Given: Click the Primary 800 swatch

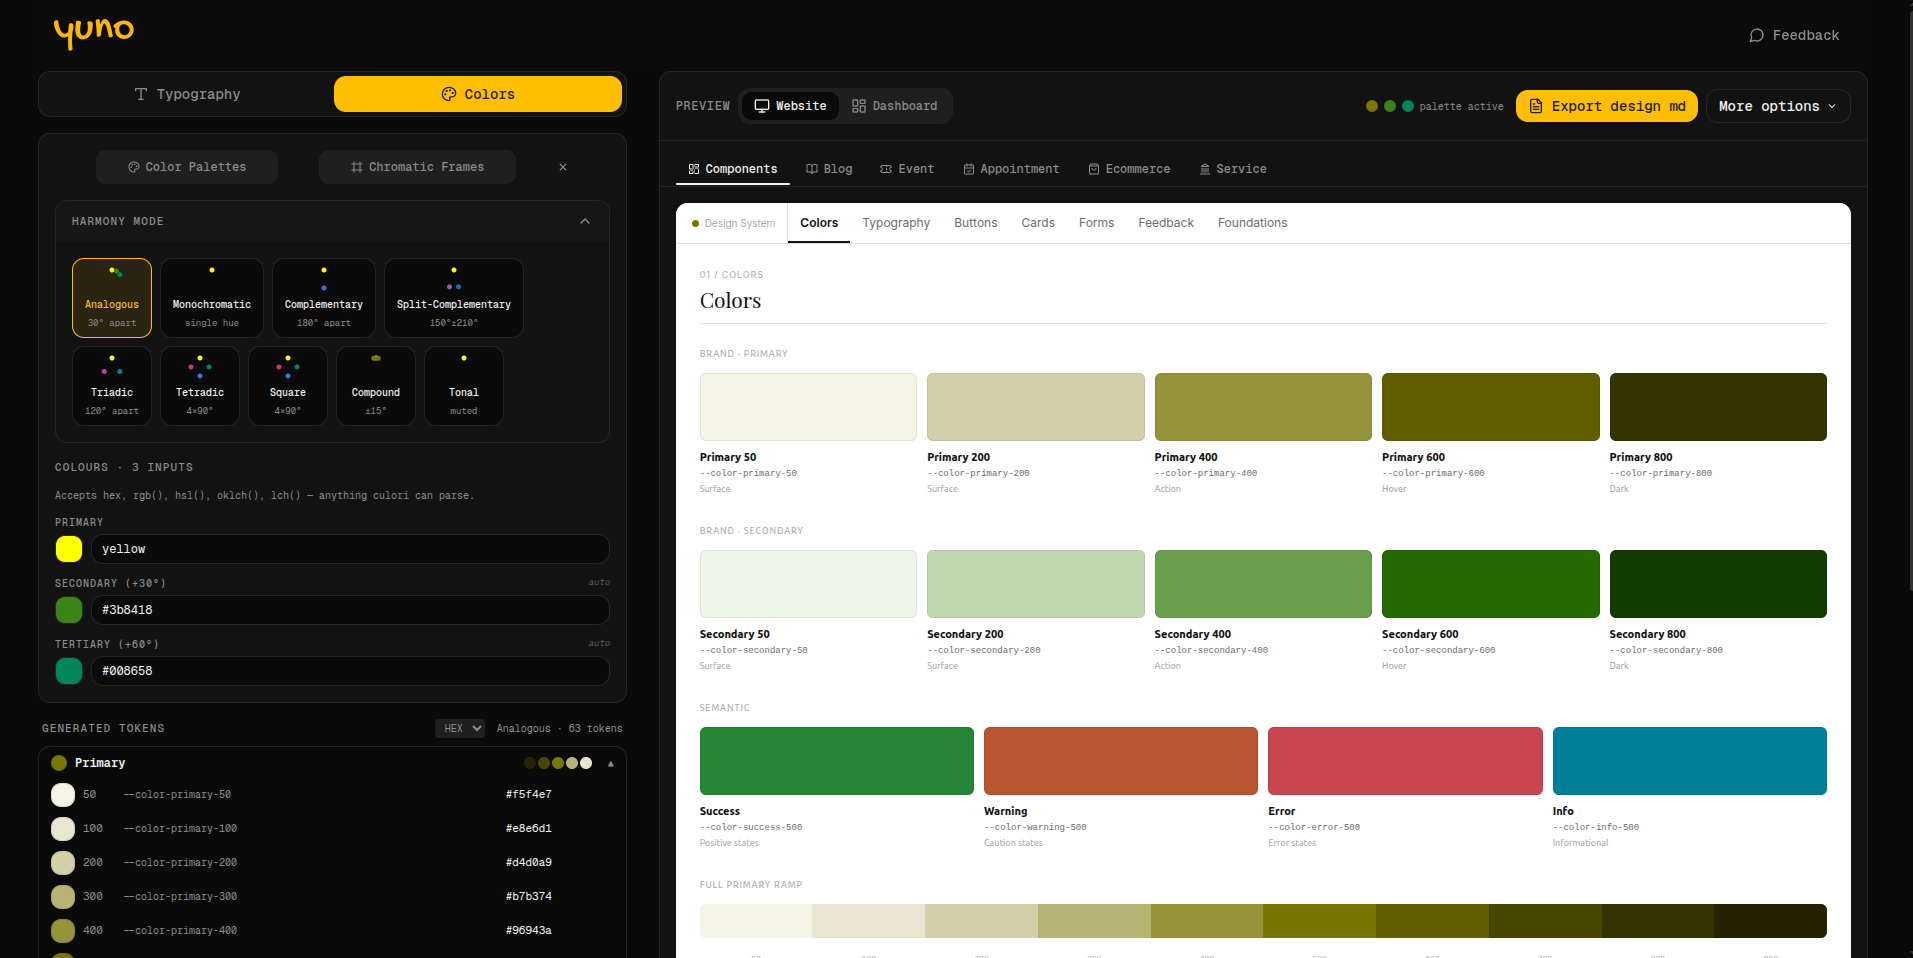Looking at the screenshot, I should [x=1718, y=407].
